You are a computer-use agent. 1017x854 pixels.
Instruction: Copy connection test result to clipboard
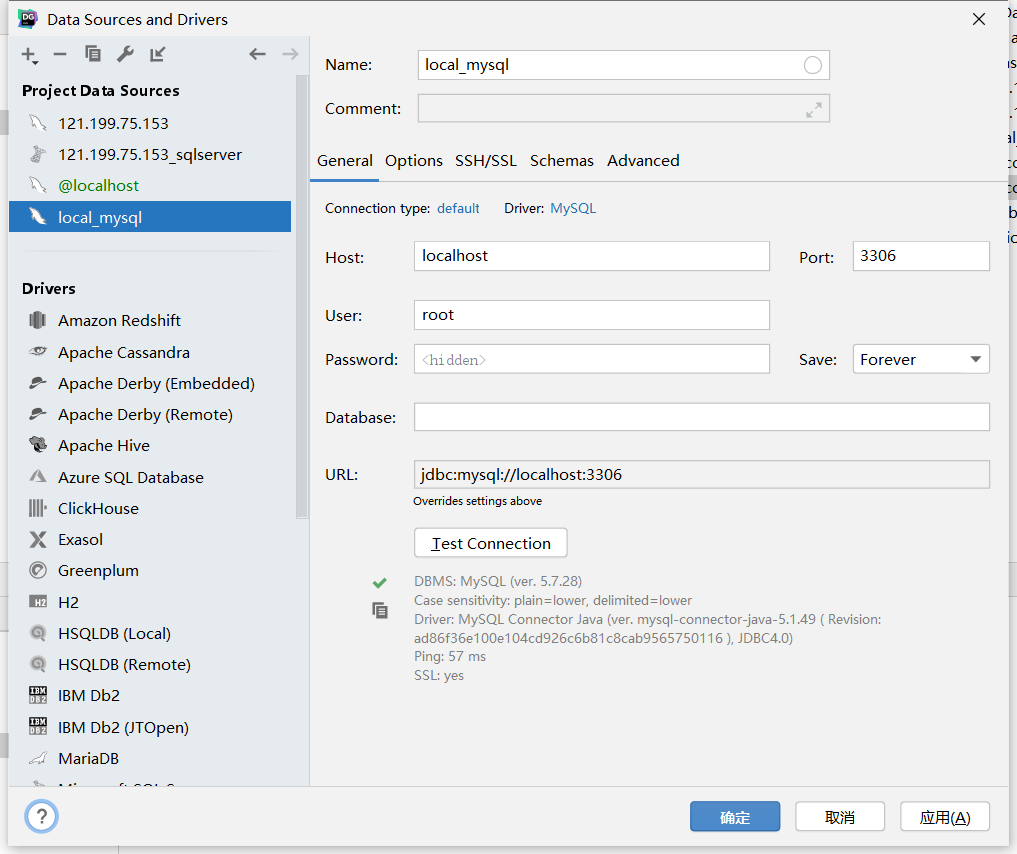pos(380,610)
